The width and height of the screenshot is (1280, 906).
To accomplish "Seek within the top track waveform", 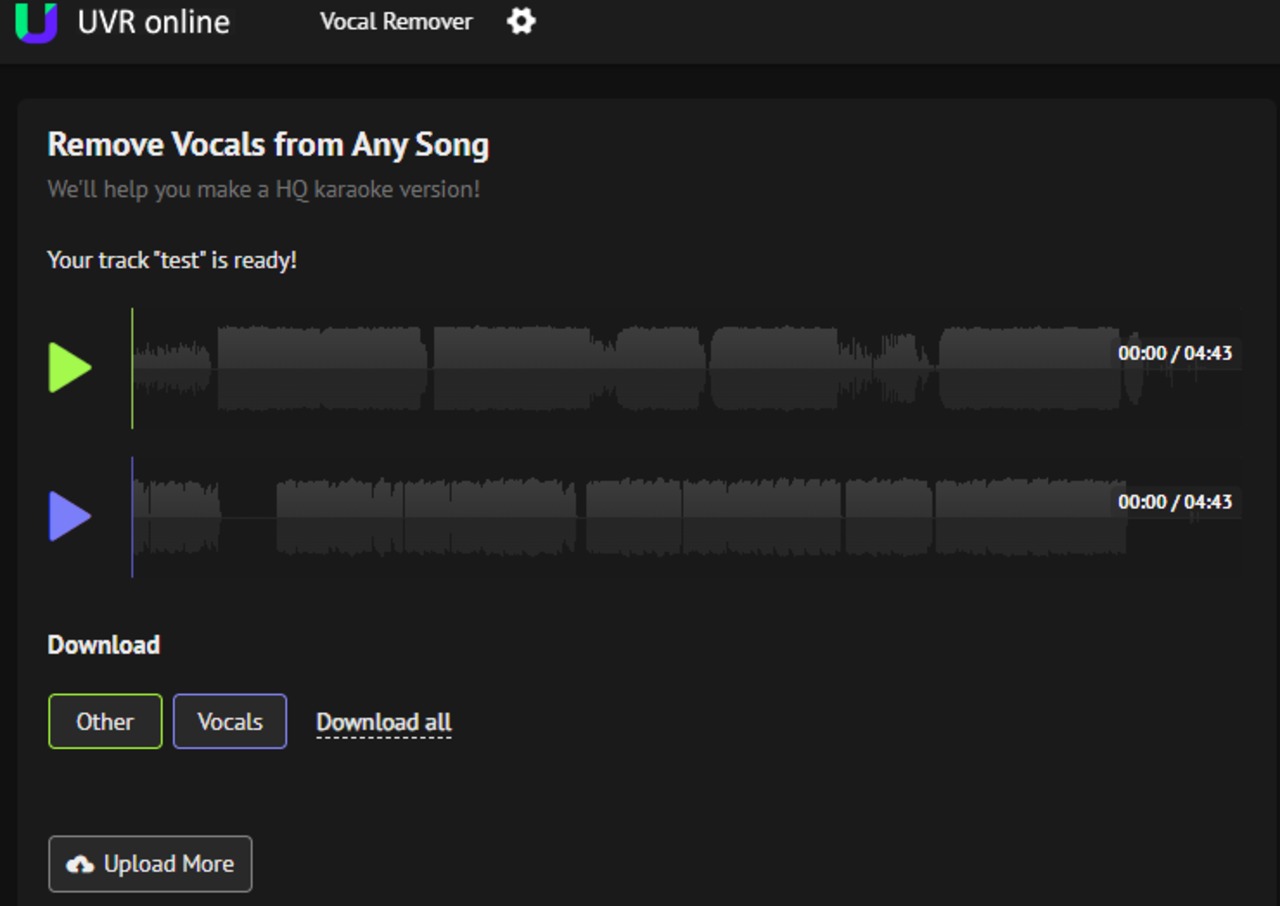I will pos(620,368).
